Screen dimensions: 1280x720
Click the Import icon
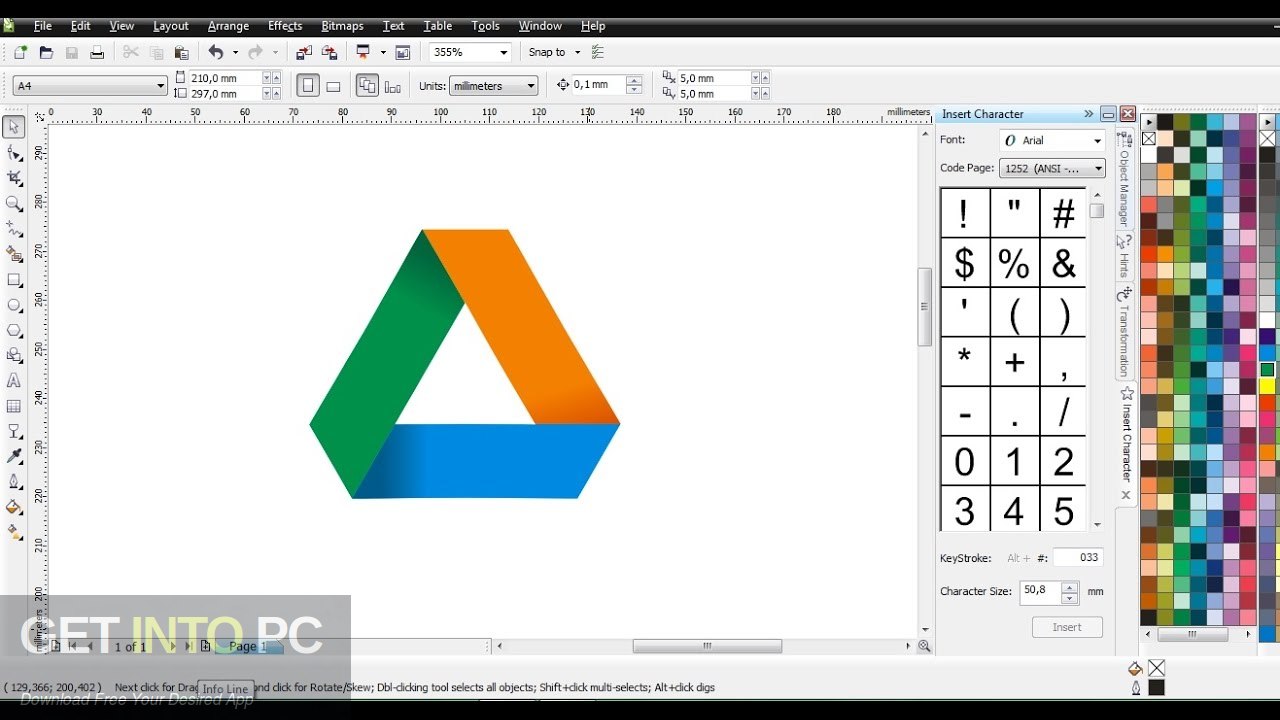coord(304,52)
